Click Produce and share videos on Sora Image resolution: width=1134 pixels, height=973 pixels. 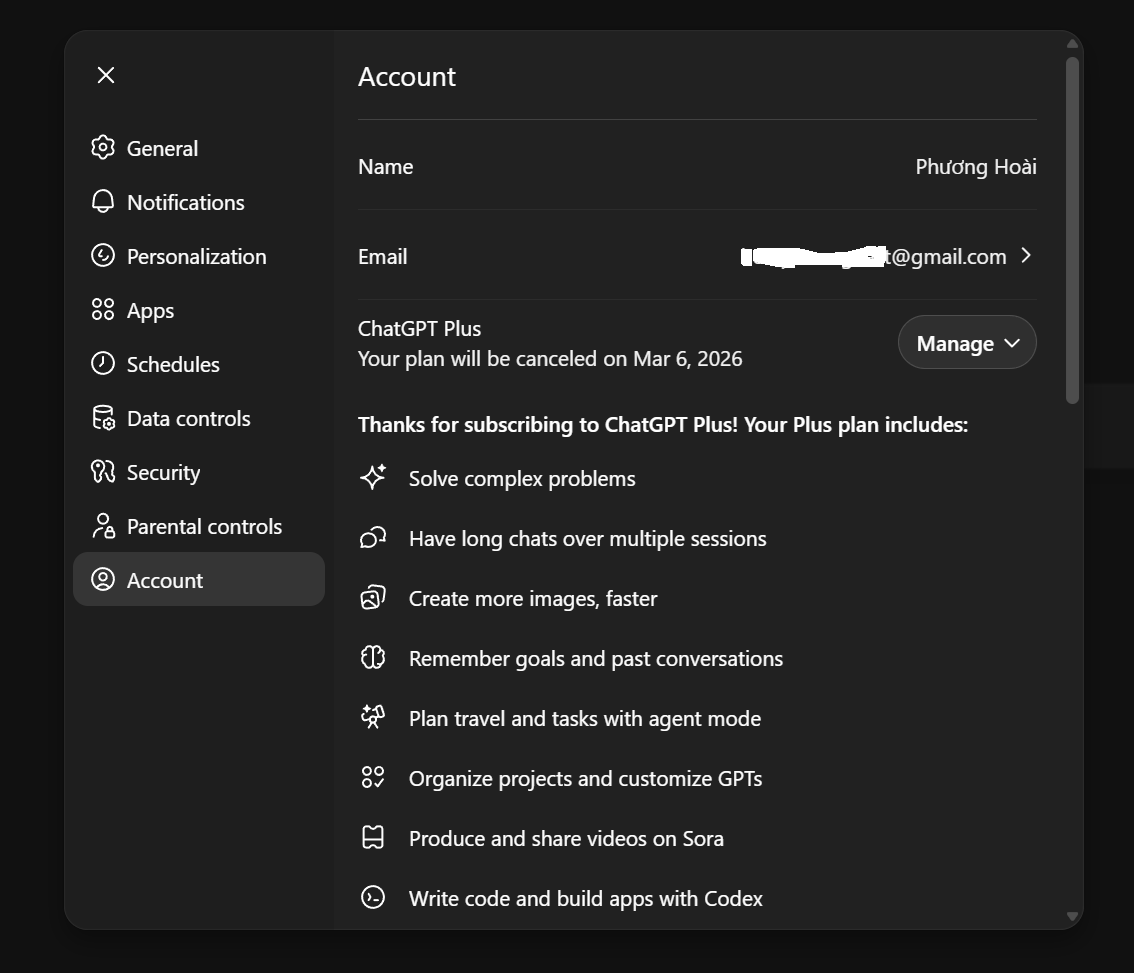566,839
